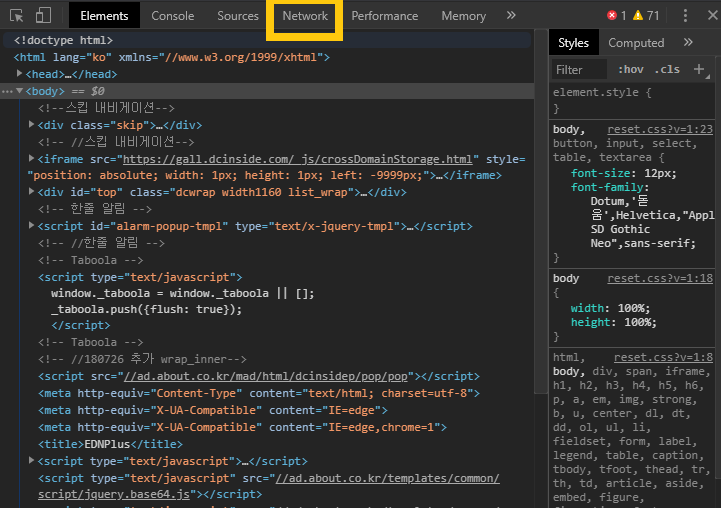
Task: Open reset.css?v=1:18 source link
Action: [660, 279]
